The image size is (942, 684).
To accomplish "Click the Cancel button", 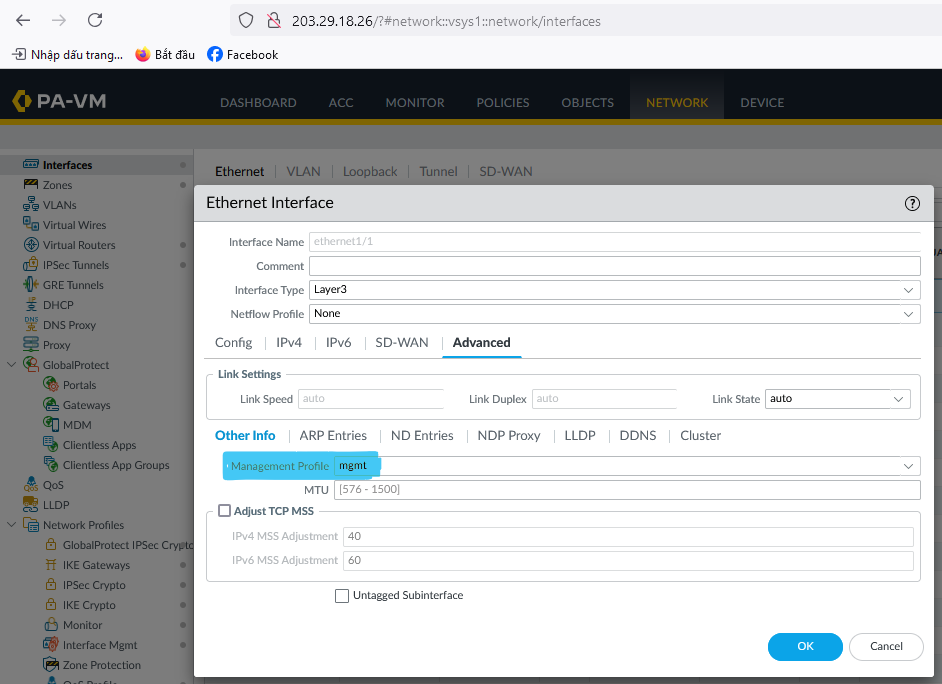I will 885,646.
